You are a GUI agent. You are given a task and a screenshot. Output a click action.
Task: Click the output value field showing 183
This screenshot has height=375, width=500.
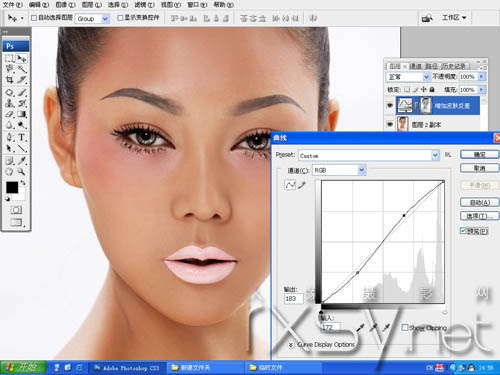(293, 299)
